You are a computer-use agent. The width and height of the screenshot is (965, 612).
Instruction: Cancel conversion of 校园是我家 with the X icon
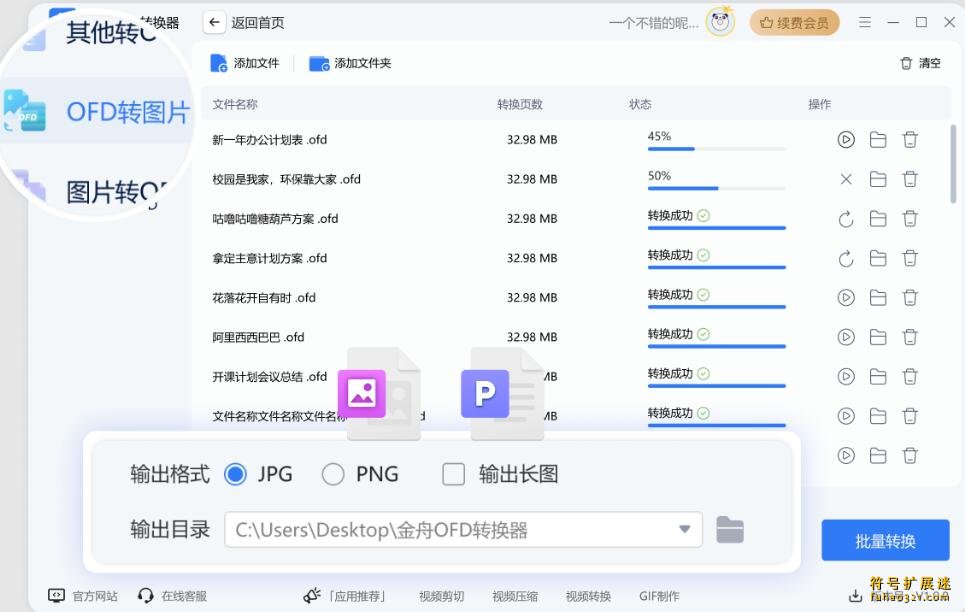click(x=845, y=179)
